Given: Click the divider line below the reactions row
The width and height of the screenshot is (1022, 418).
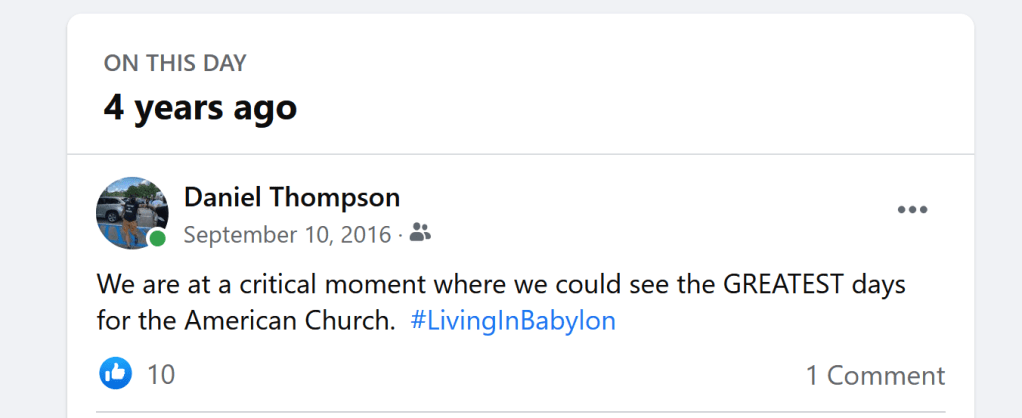Looking at the screenshot, I should point(520,411).
